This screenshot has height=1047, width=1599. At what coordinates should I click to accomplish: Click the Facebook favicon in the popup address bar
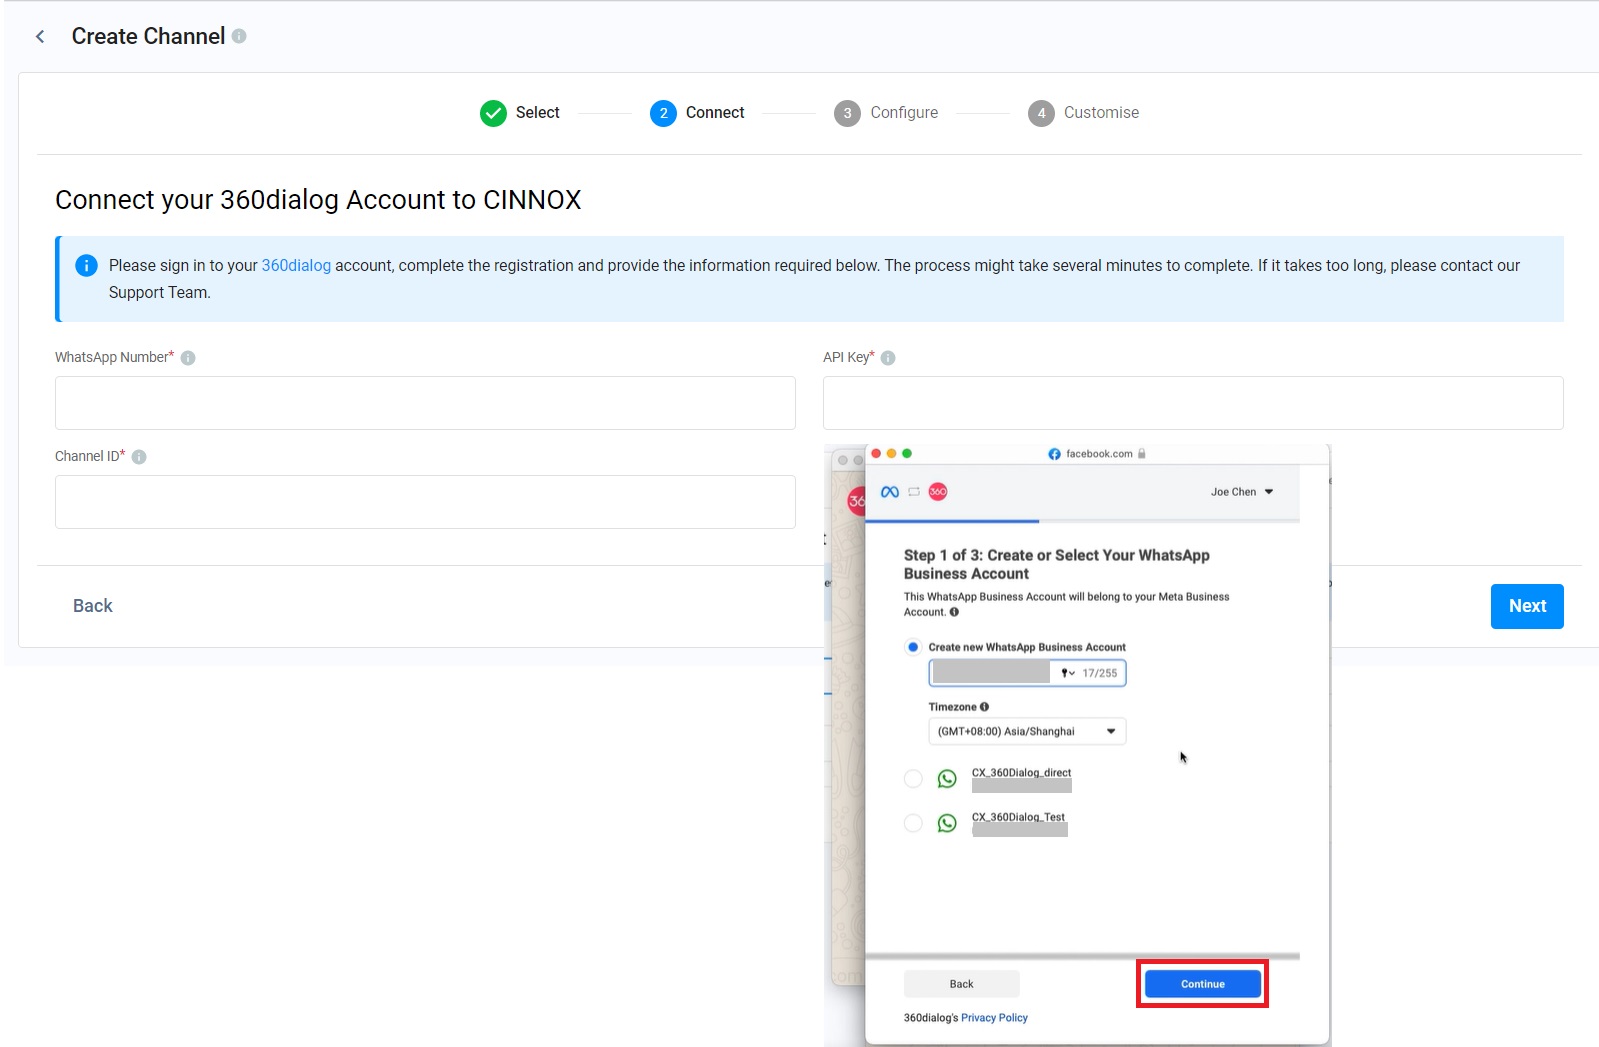(x=1054, y=454)
